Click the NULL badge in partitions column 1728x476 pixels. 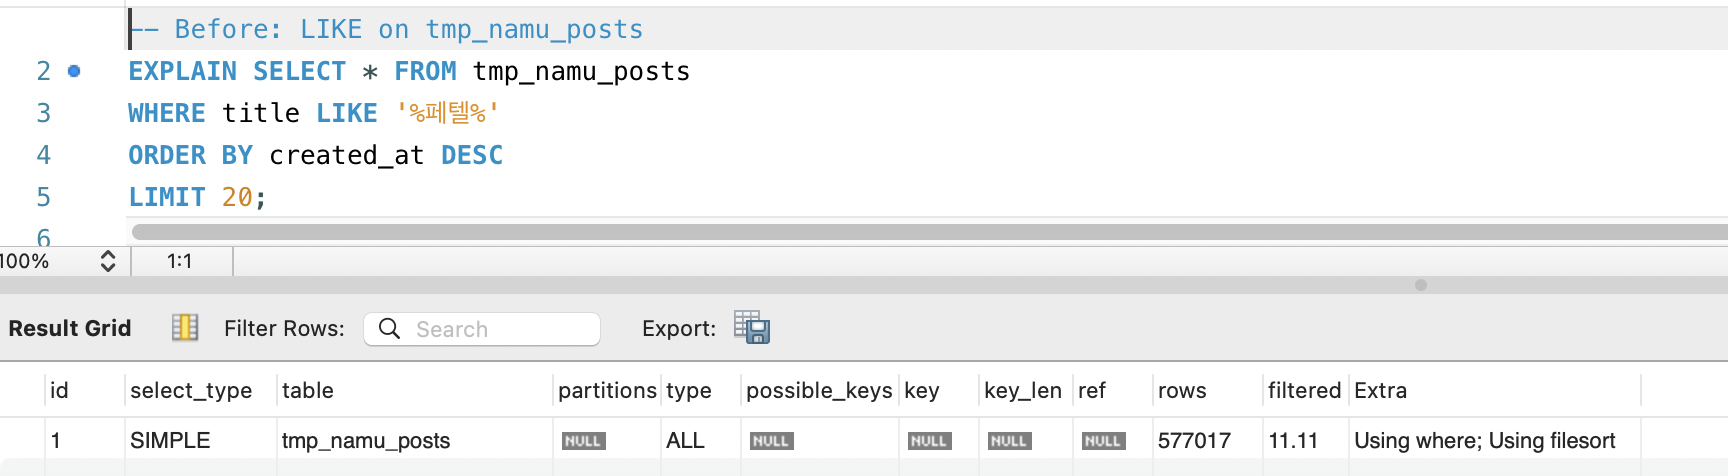click(583, 441)
